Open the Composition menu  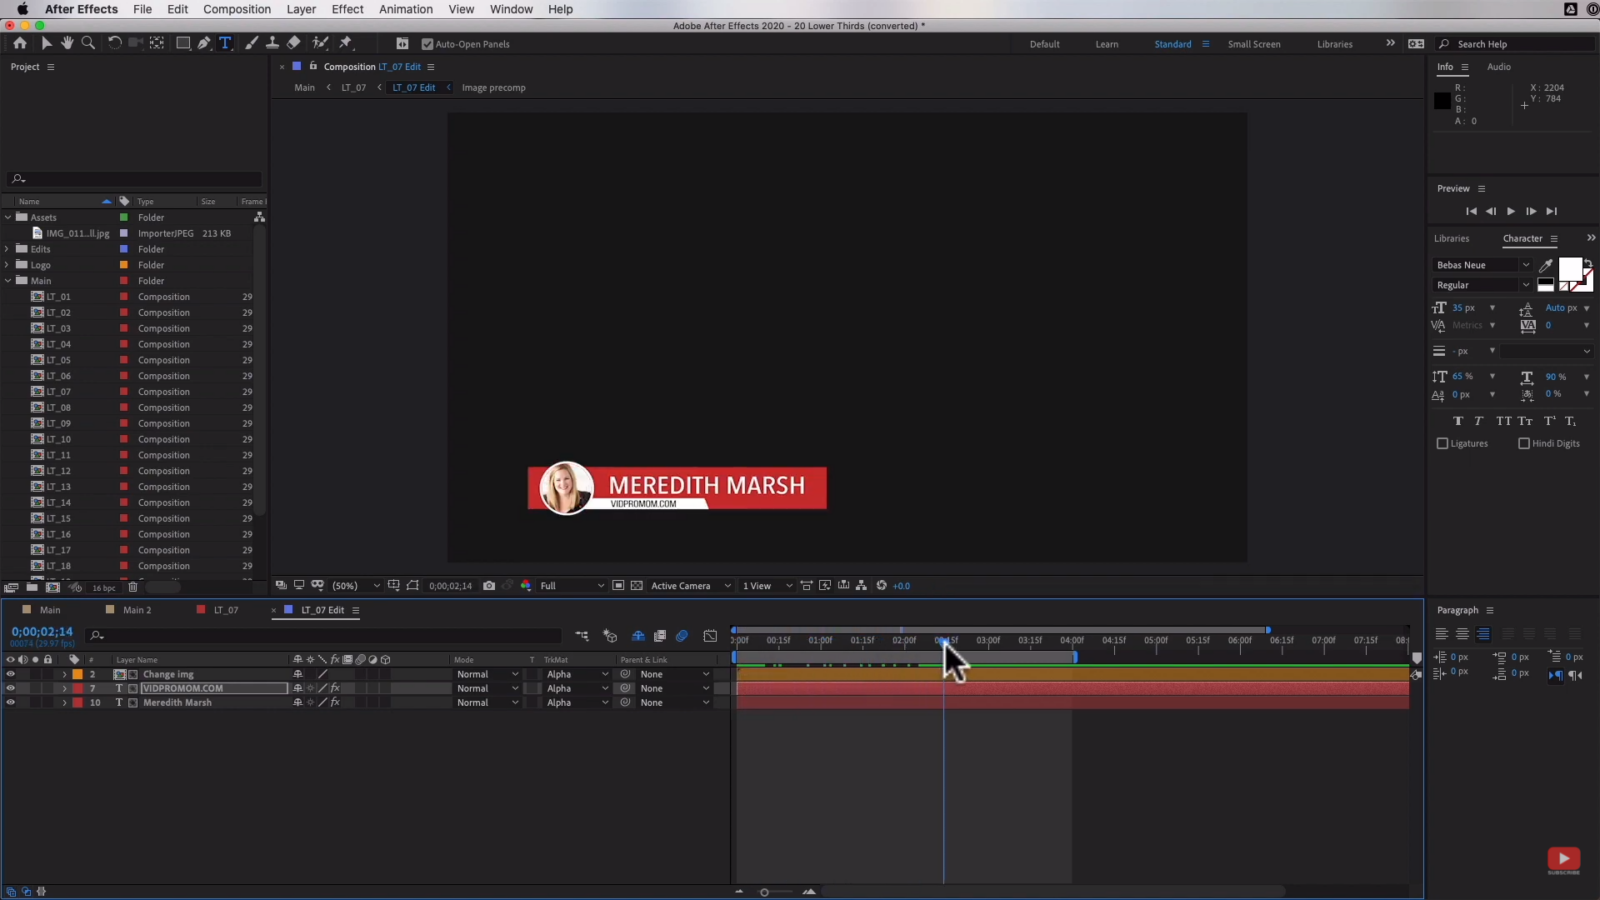click(237, 9)
